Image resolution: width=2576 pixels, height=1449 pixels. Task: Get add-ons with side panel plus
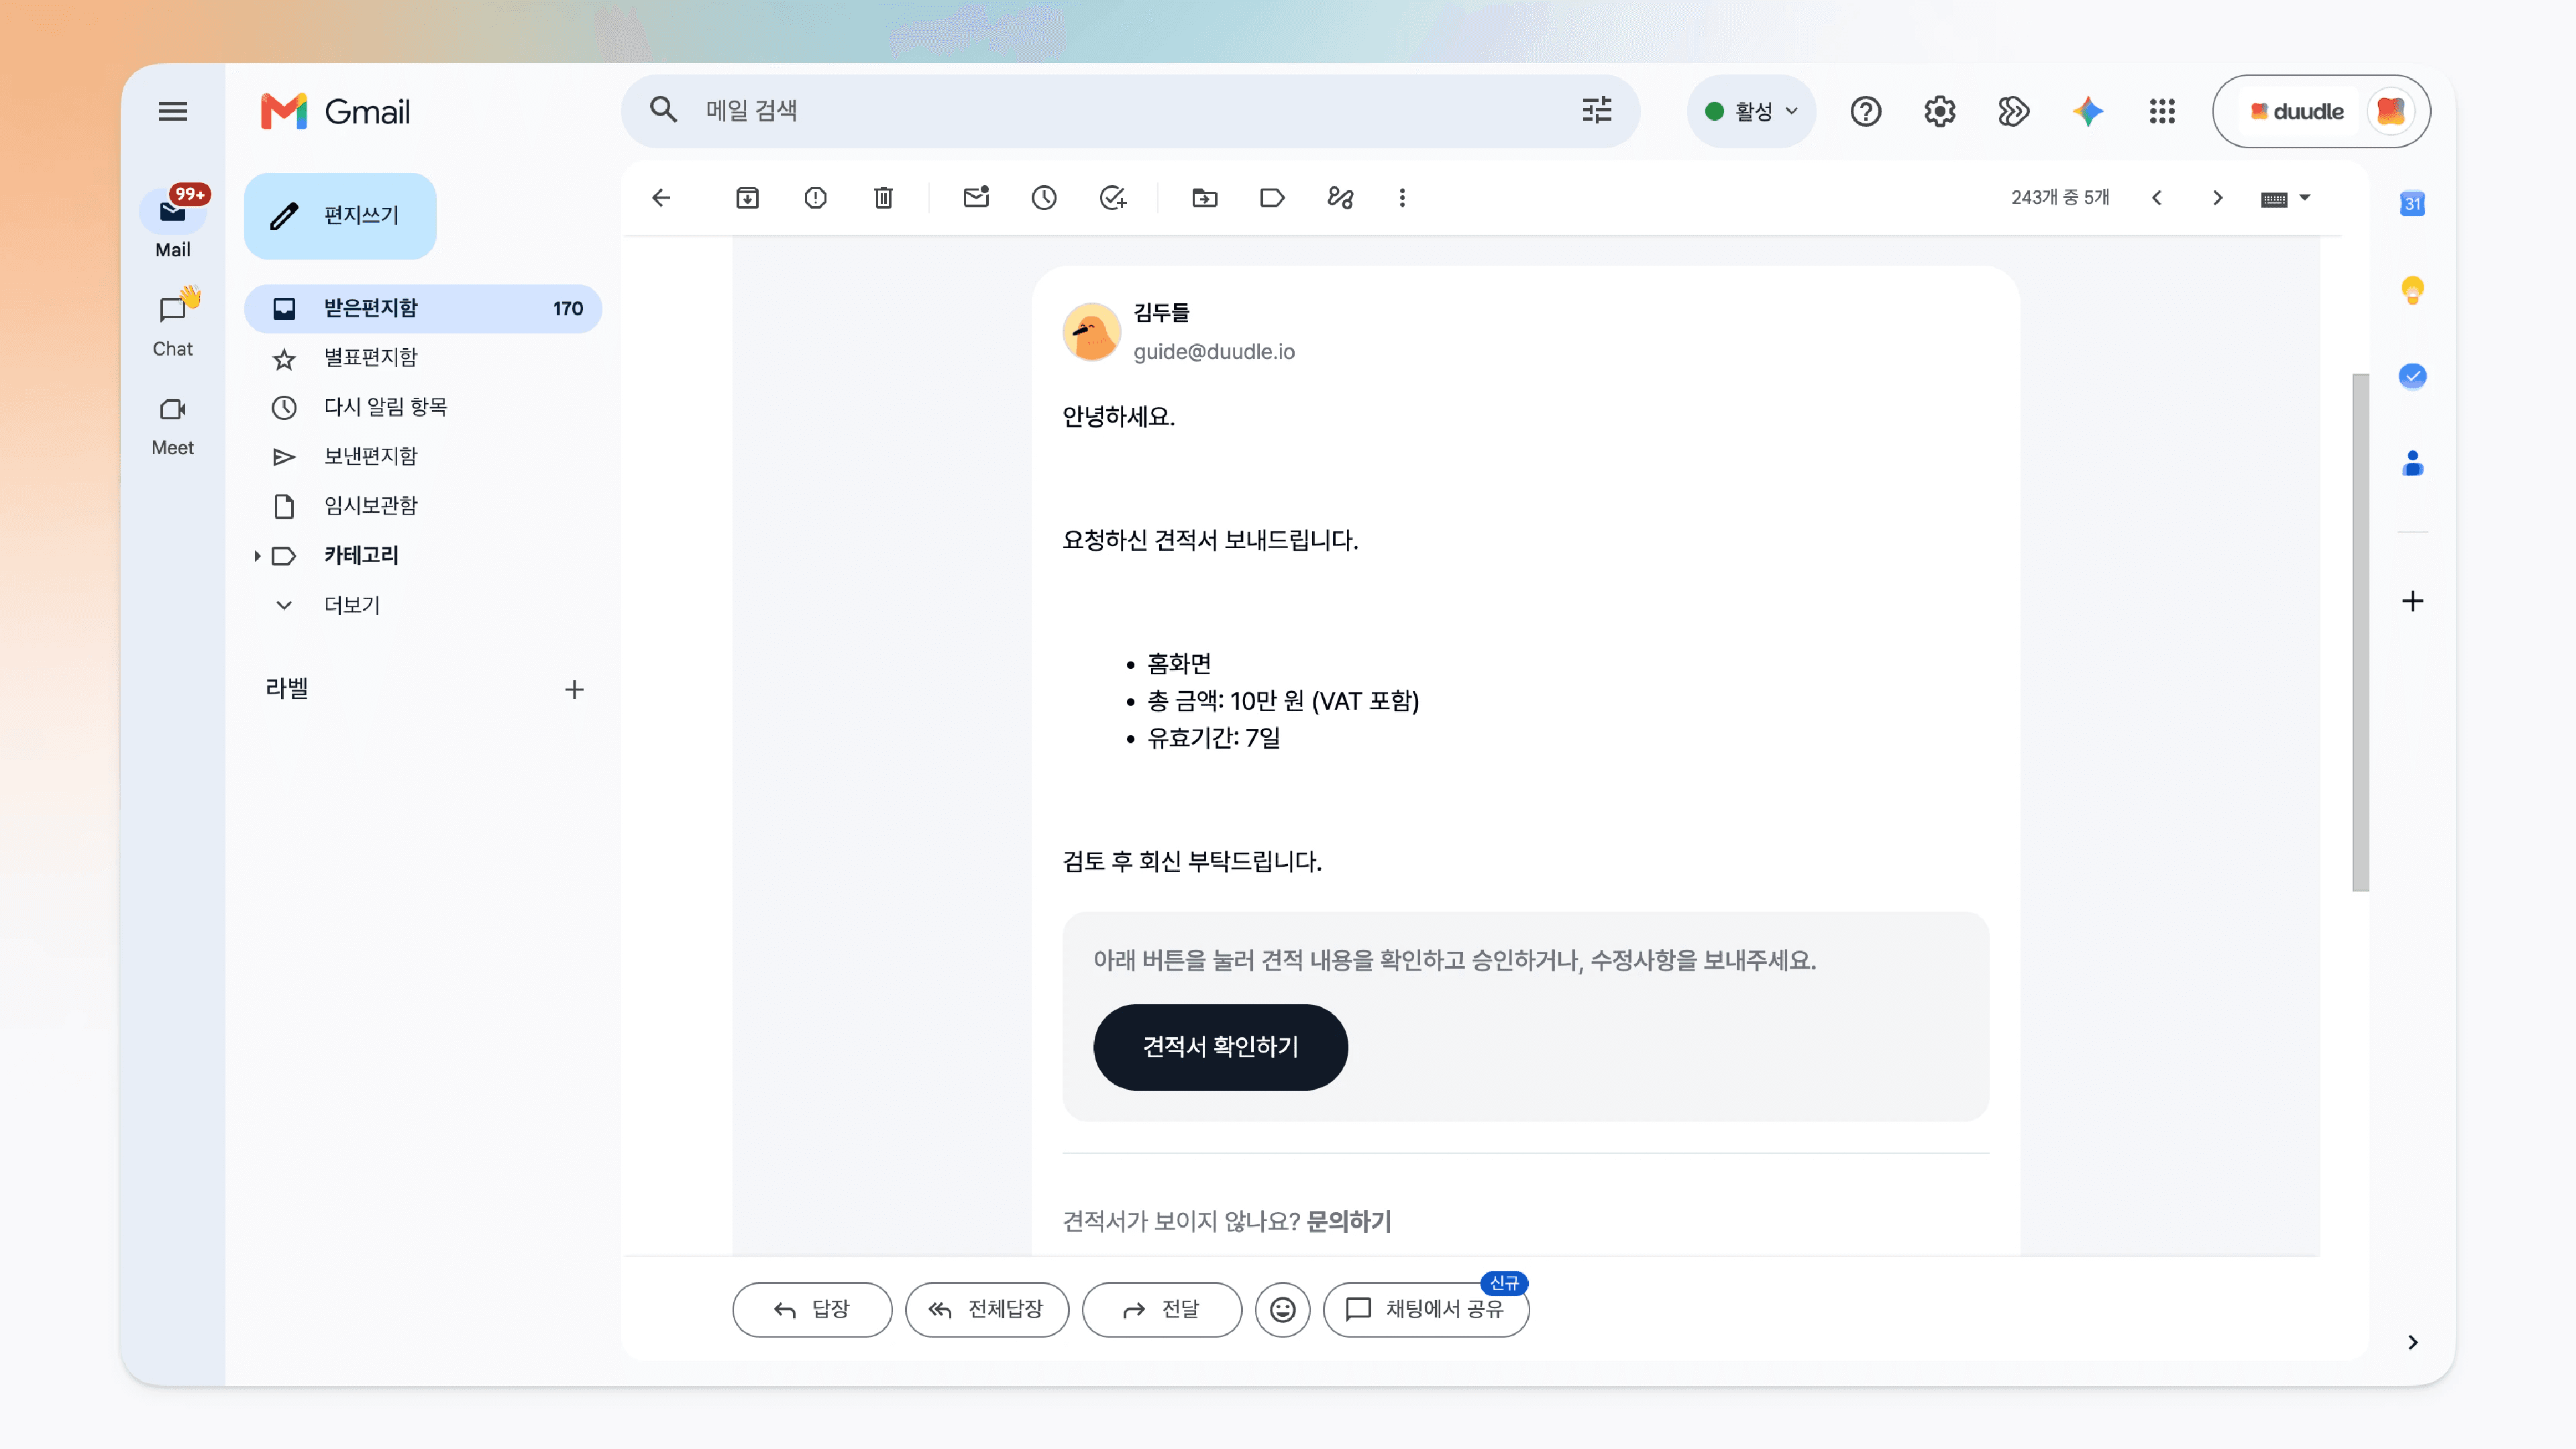click(x=2412, y=601)
